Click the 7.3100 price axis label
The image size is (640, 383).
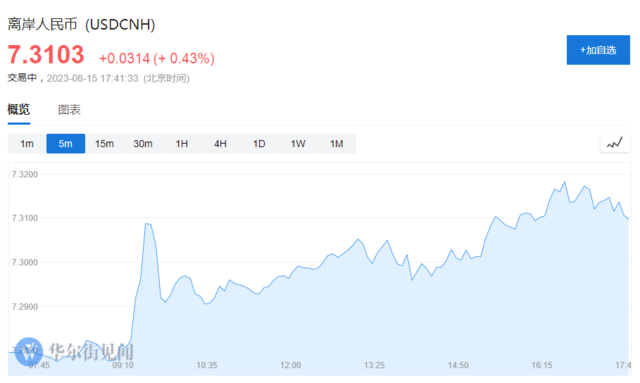click(x=25, y=218)
